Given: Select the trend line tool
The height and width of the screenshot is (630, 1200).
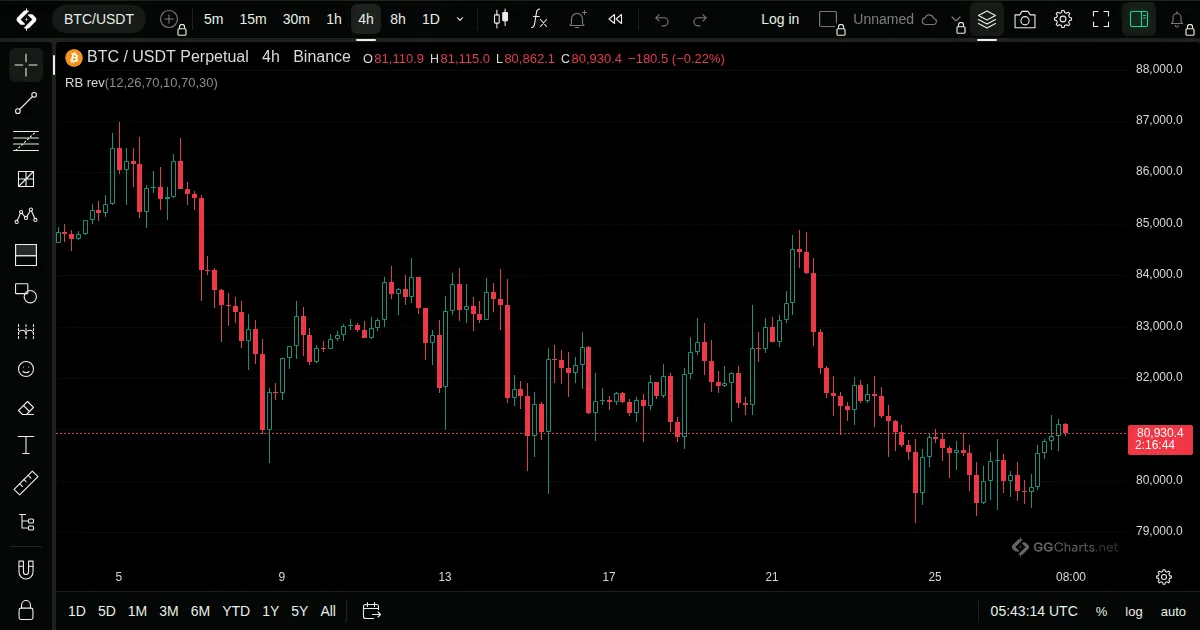Looking at the screenshot, I should coord(26,103).
